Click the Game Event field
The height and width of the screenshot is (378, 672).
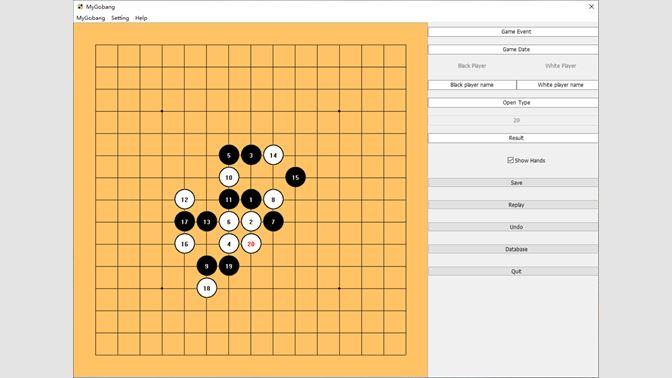(x=513, y=32)
